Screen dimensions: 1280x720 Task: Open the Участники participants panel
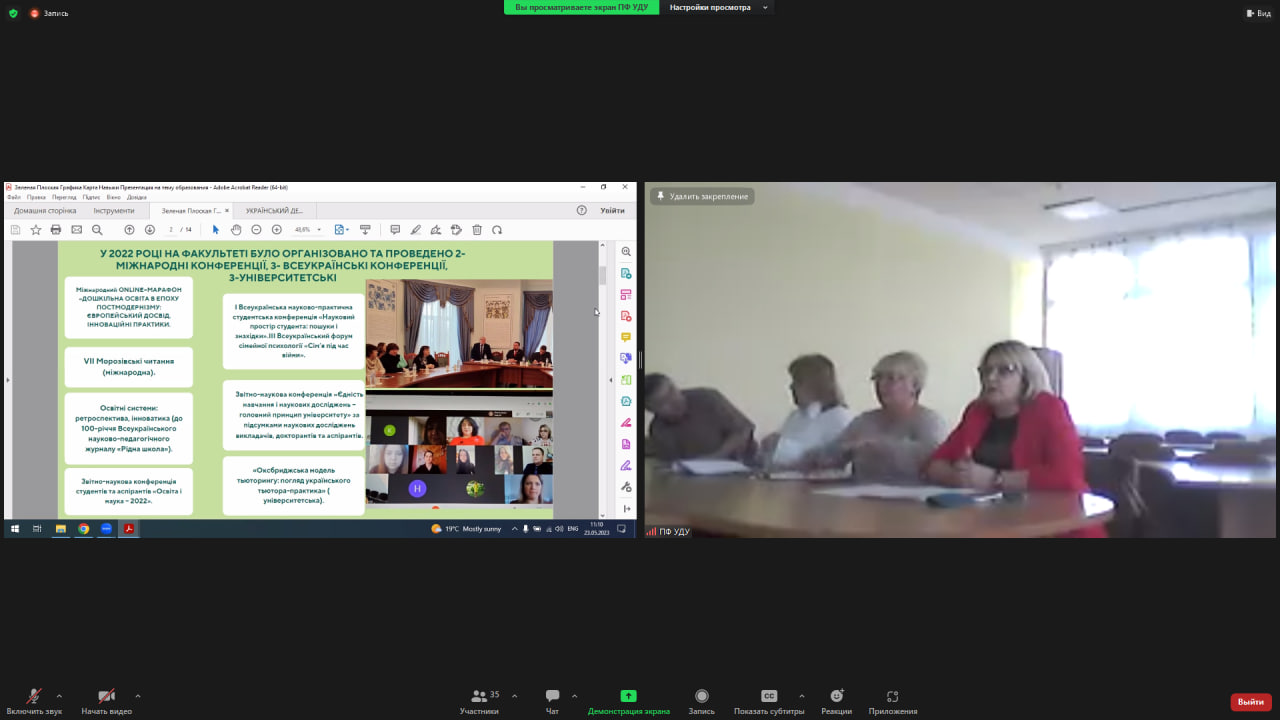coord(479,697)
